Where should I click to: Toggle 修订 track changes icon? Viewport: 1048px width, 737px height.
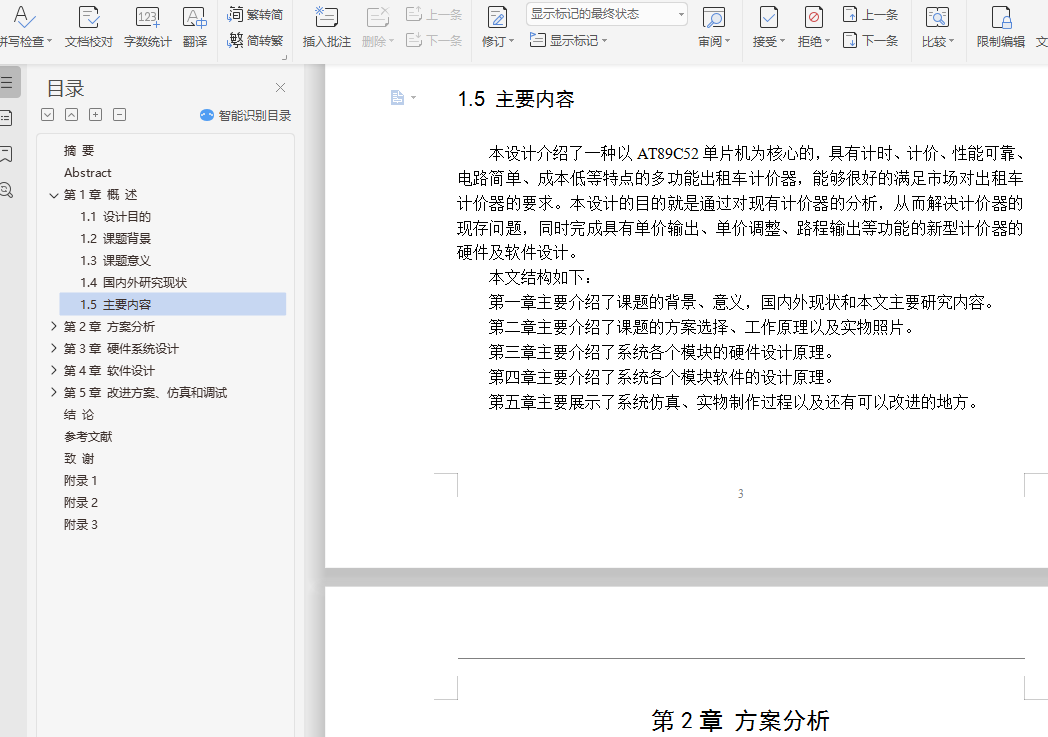pos(497,17)
